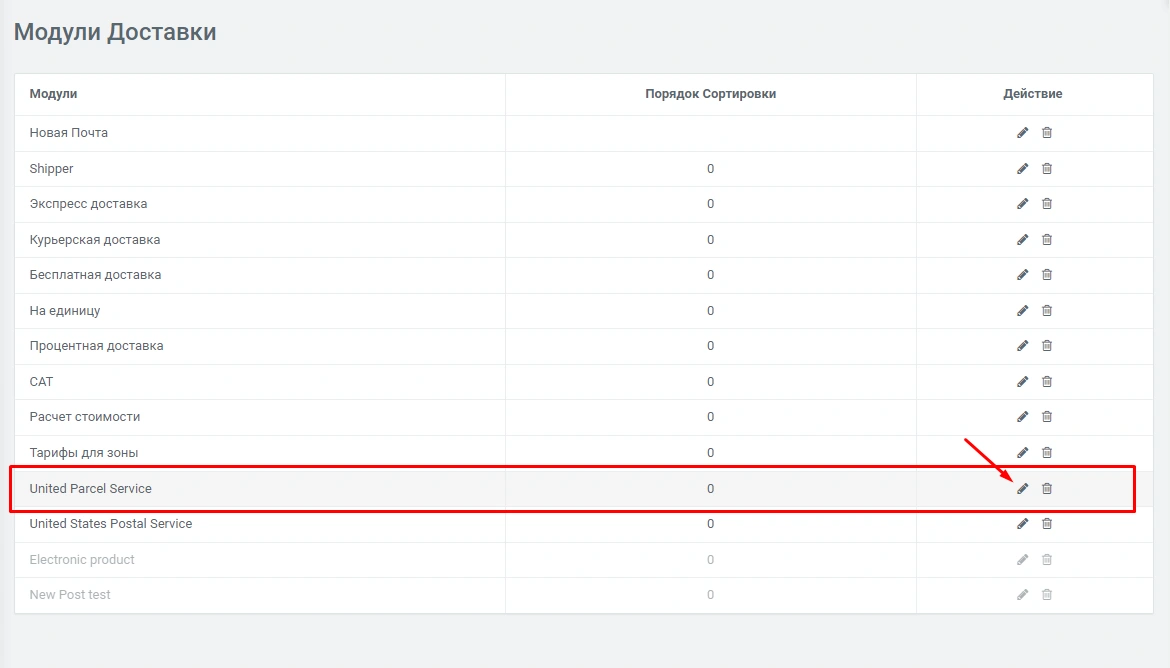Click the Порядок Сортировки column header
The width and height of the screenshot is (1170, 668).
710,94
